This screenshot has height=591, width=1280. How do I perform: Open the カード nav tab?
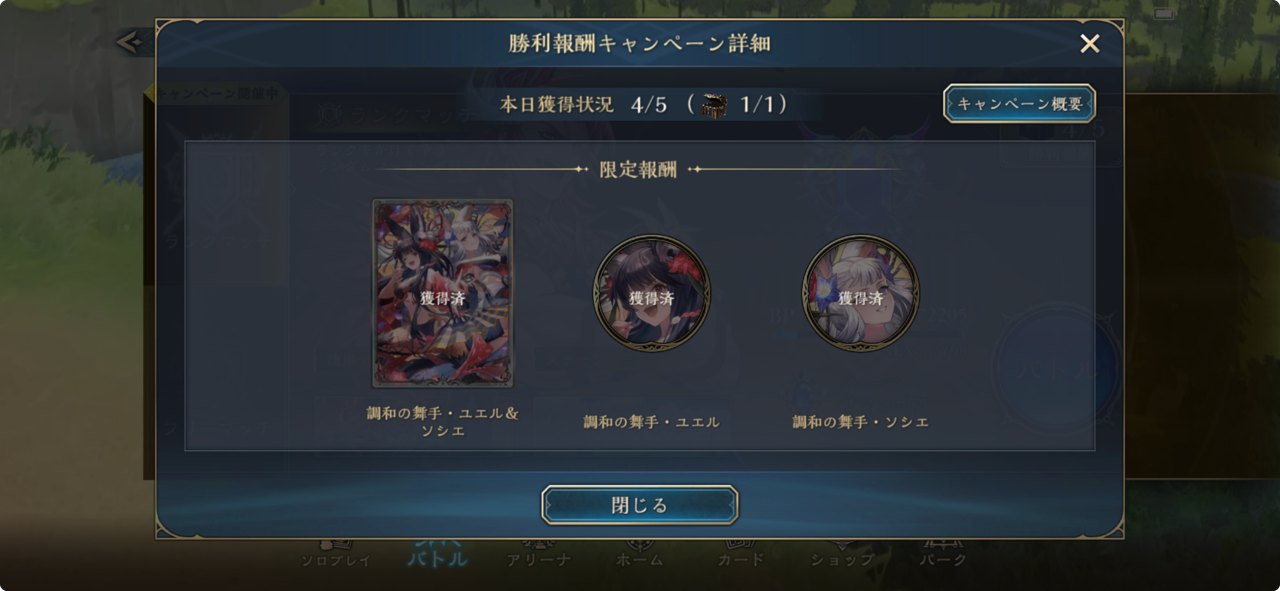pos(741,560)
